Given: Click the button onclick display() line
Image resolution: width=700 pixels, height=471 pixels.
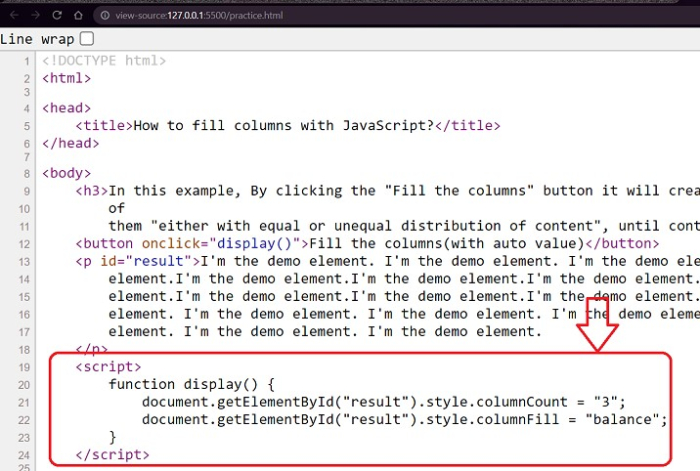Looking at the screenshot, I should [x=367, y=244].
